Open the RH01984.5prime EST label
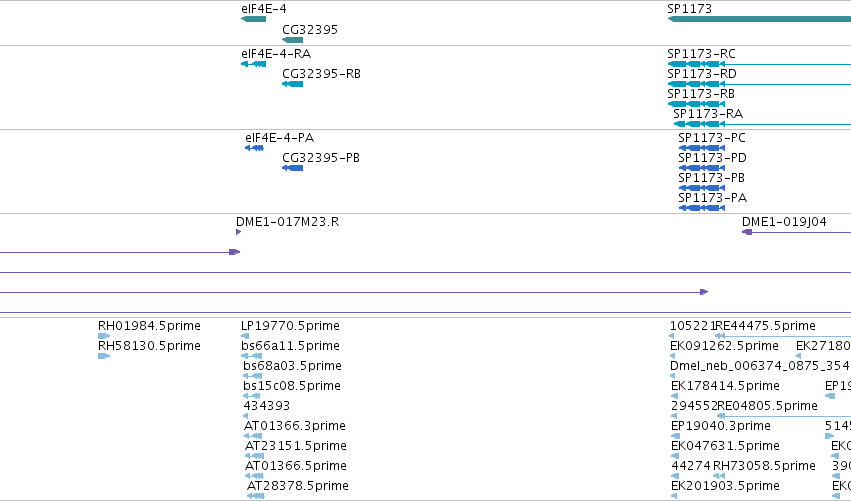Screen dimensions: 851x501 [149, 326]
